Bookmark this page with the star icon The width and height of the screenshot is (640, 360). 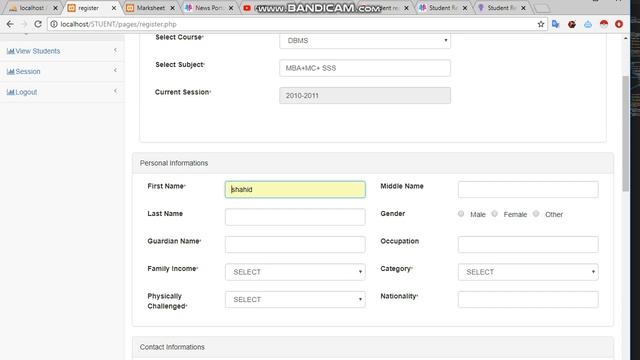click(541, 24)
